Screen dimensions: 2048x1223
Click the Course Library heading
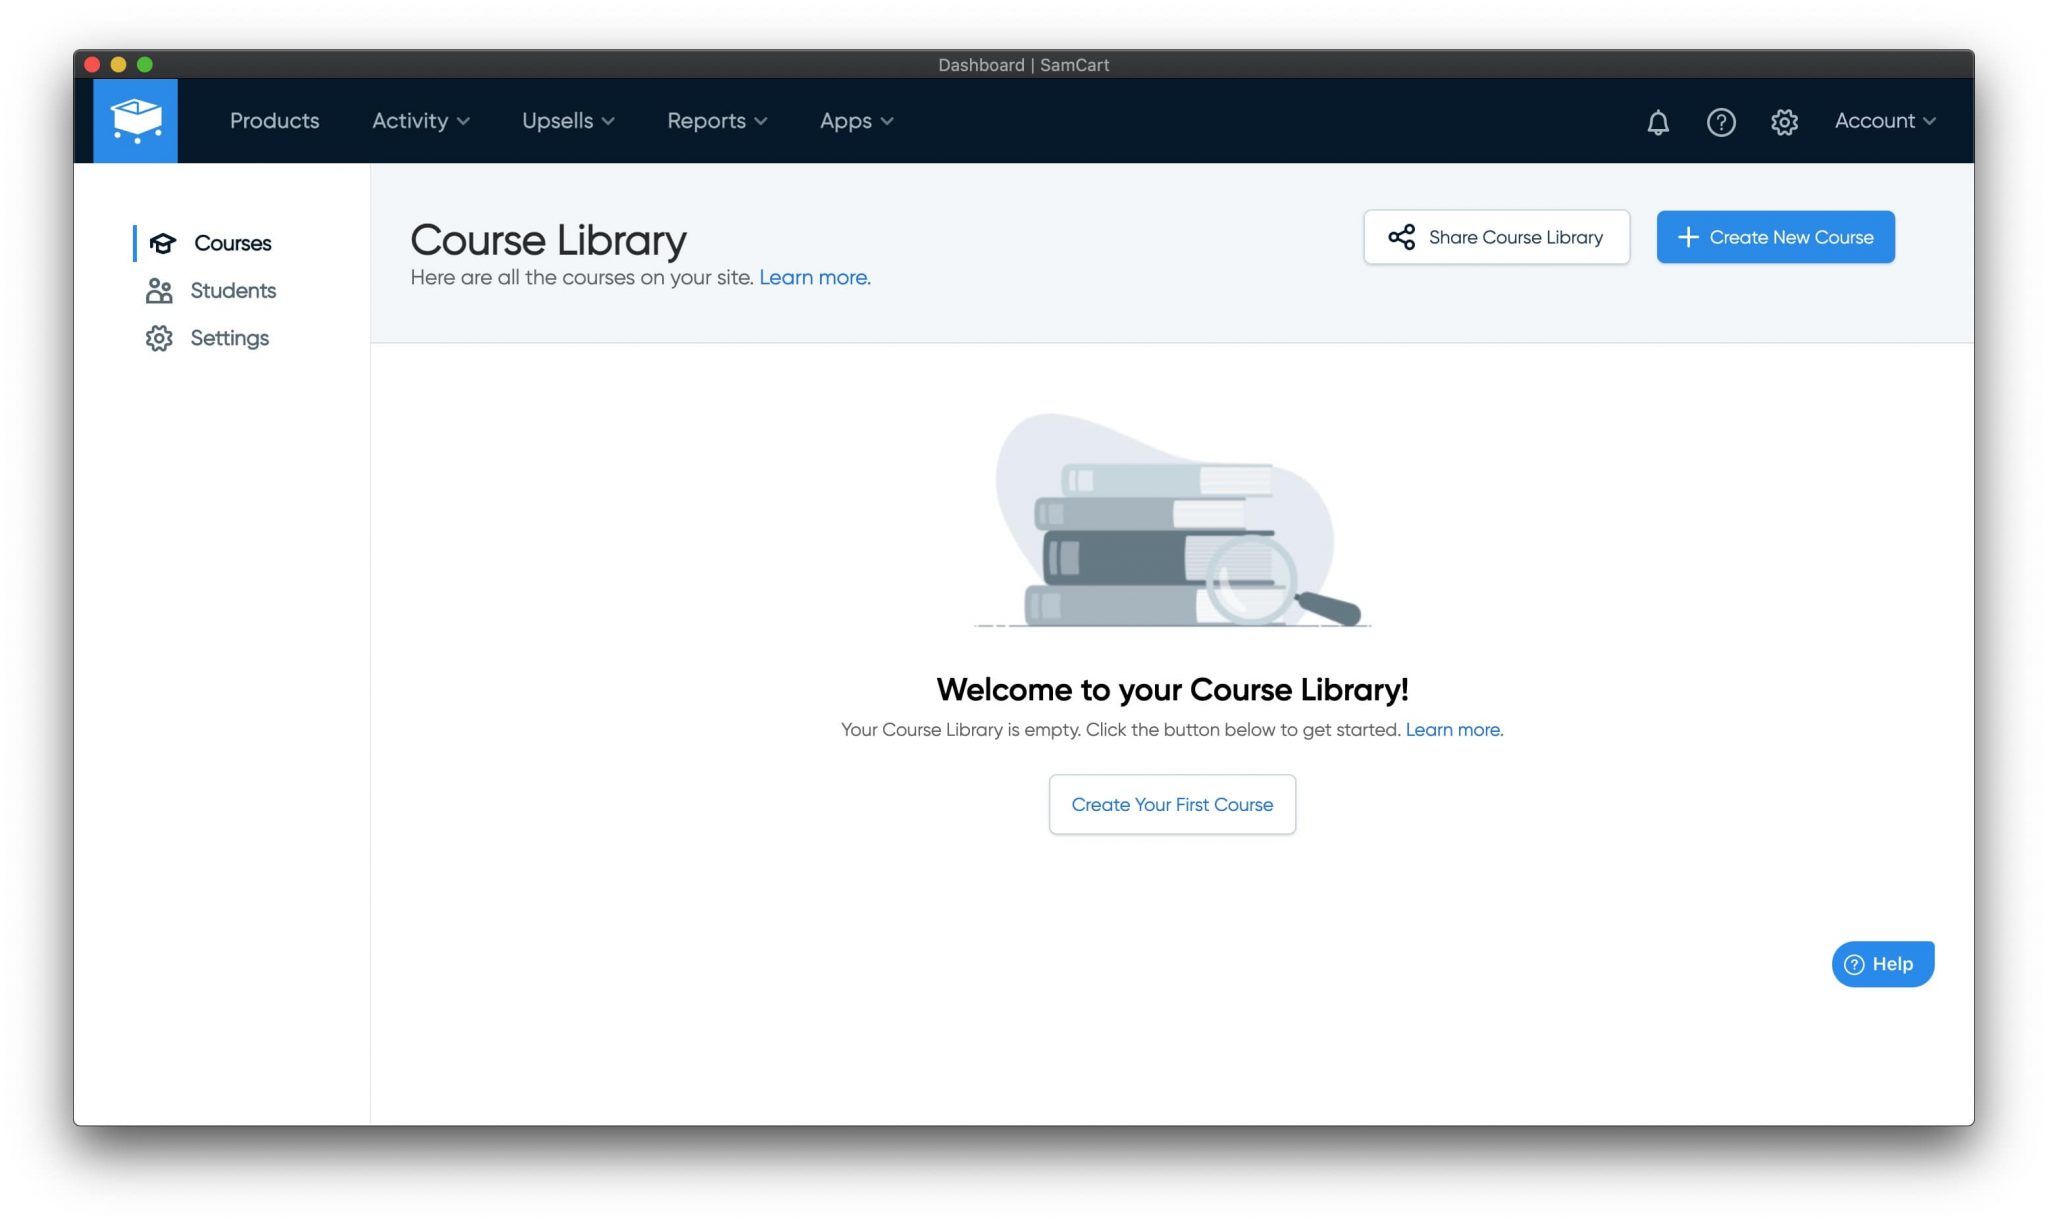coord(548,240)
